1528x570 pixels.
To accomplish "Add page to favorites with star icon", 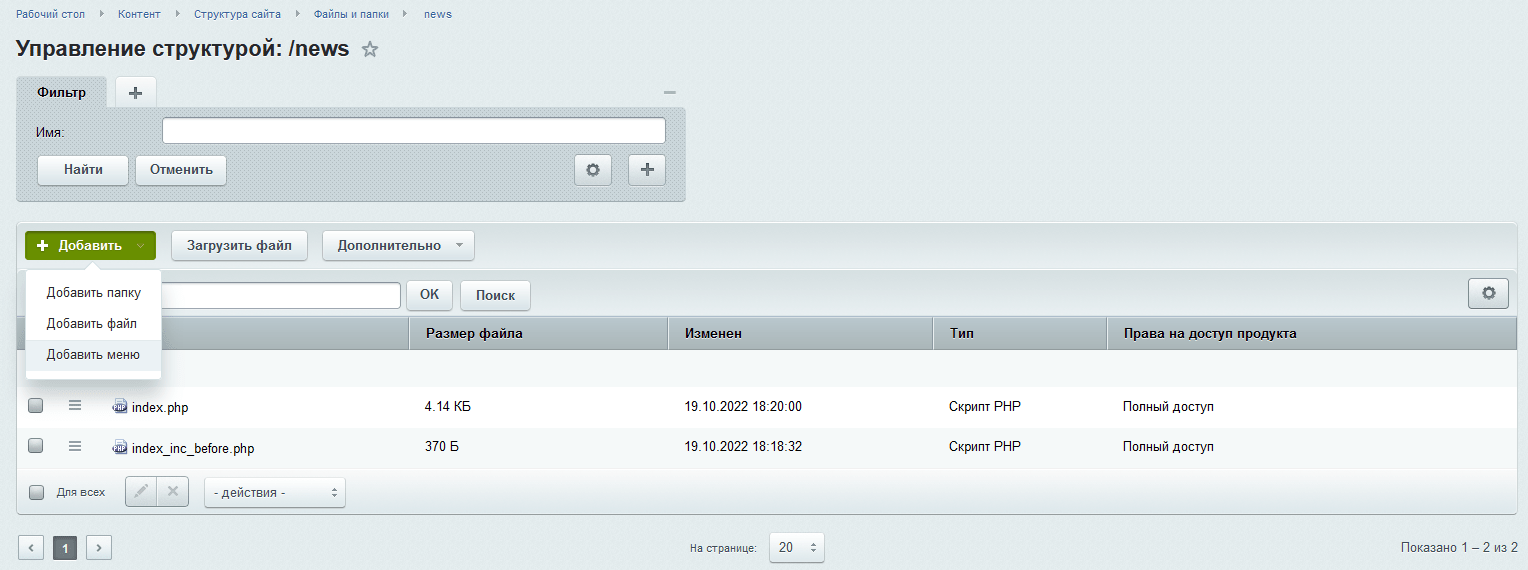I will tap(370, 49).
